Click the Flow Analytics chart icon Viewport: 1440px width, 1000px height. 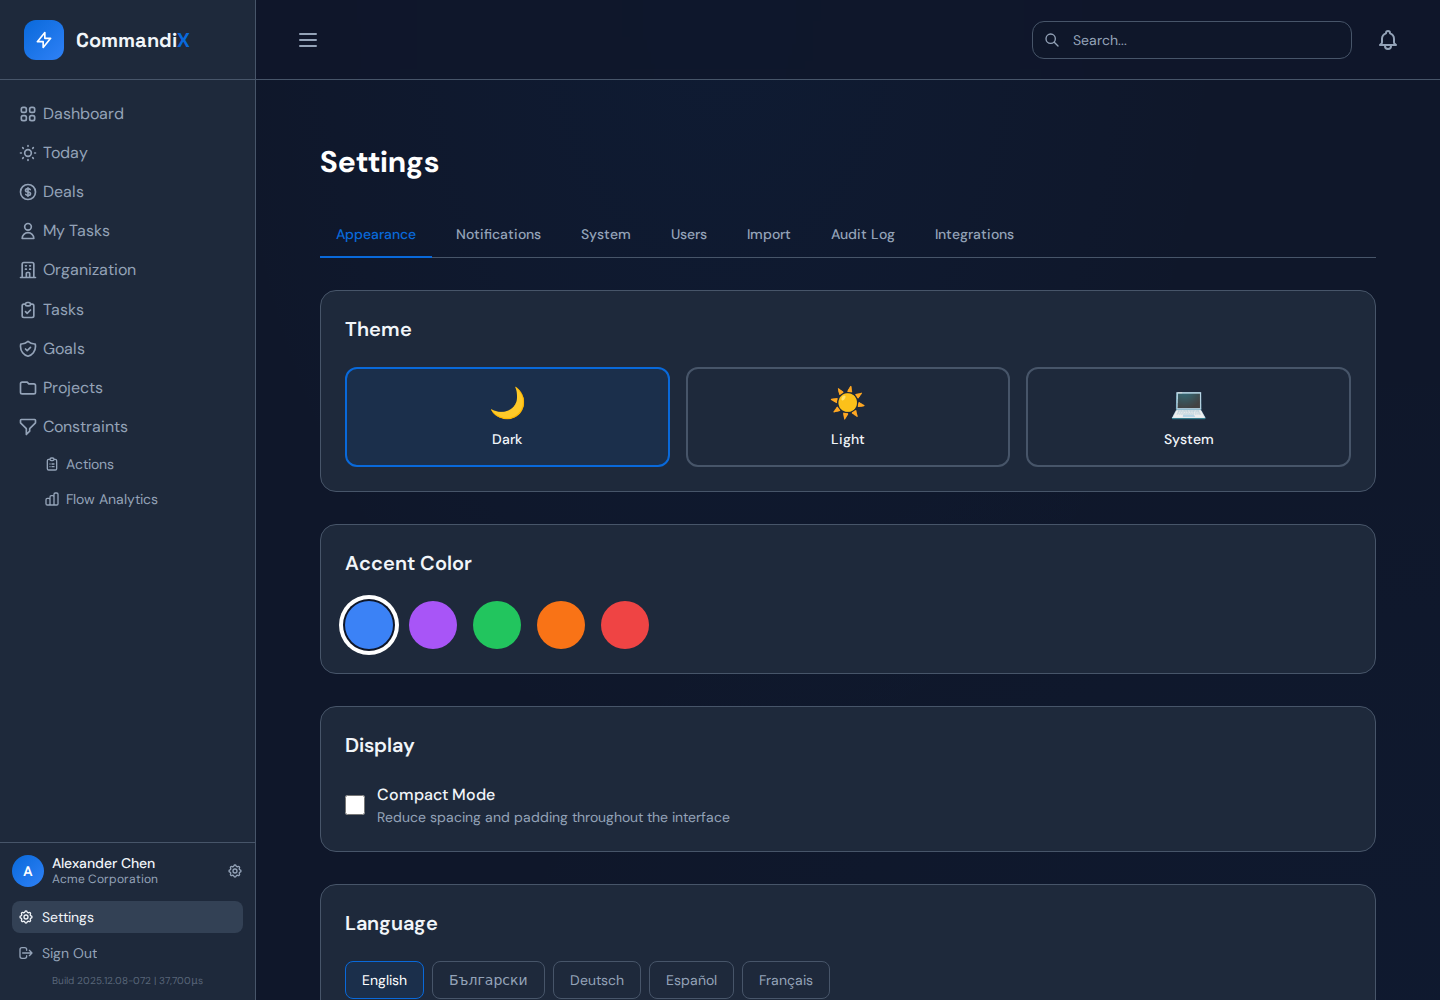tap(52, 499)
